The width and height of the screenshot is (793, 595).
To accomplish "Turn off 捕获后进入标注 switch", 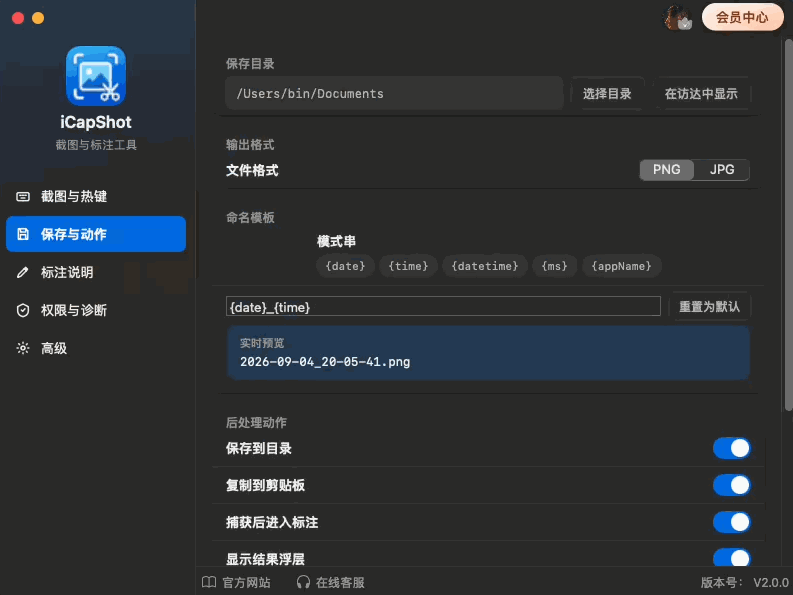I will (731, 522).
